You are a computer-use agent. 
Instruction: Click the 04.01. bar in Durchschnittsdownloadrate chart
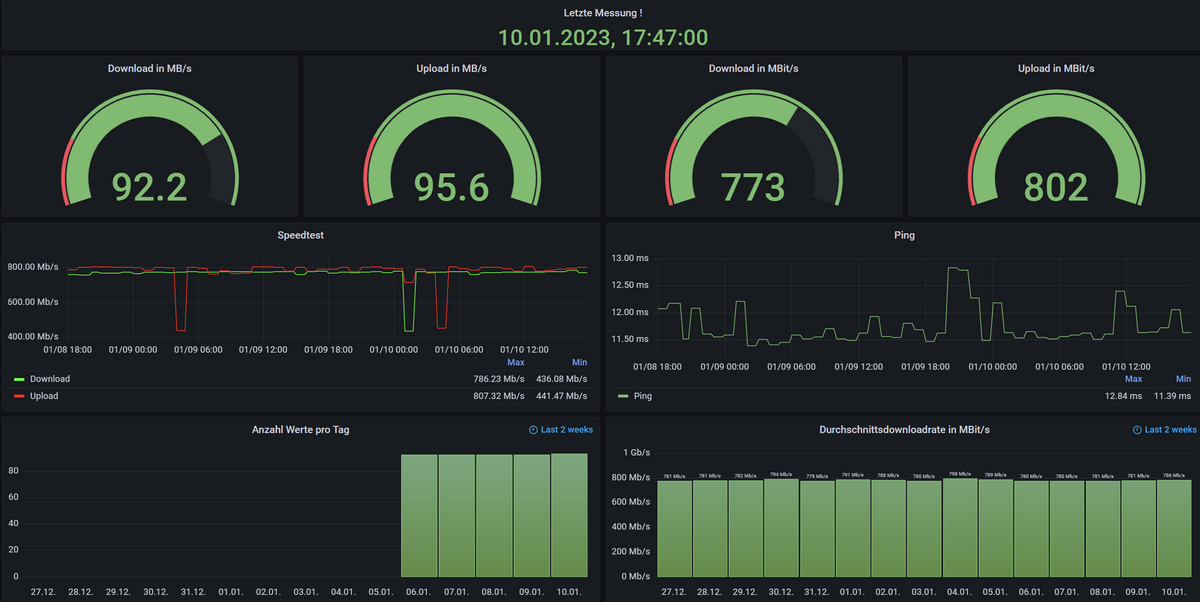tap(960, 527)
